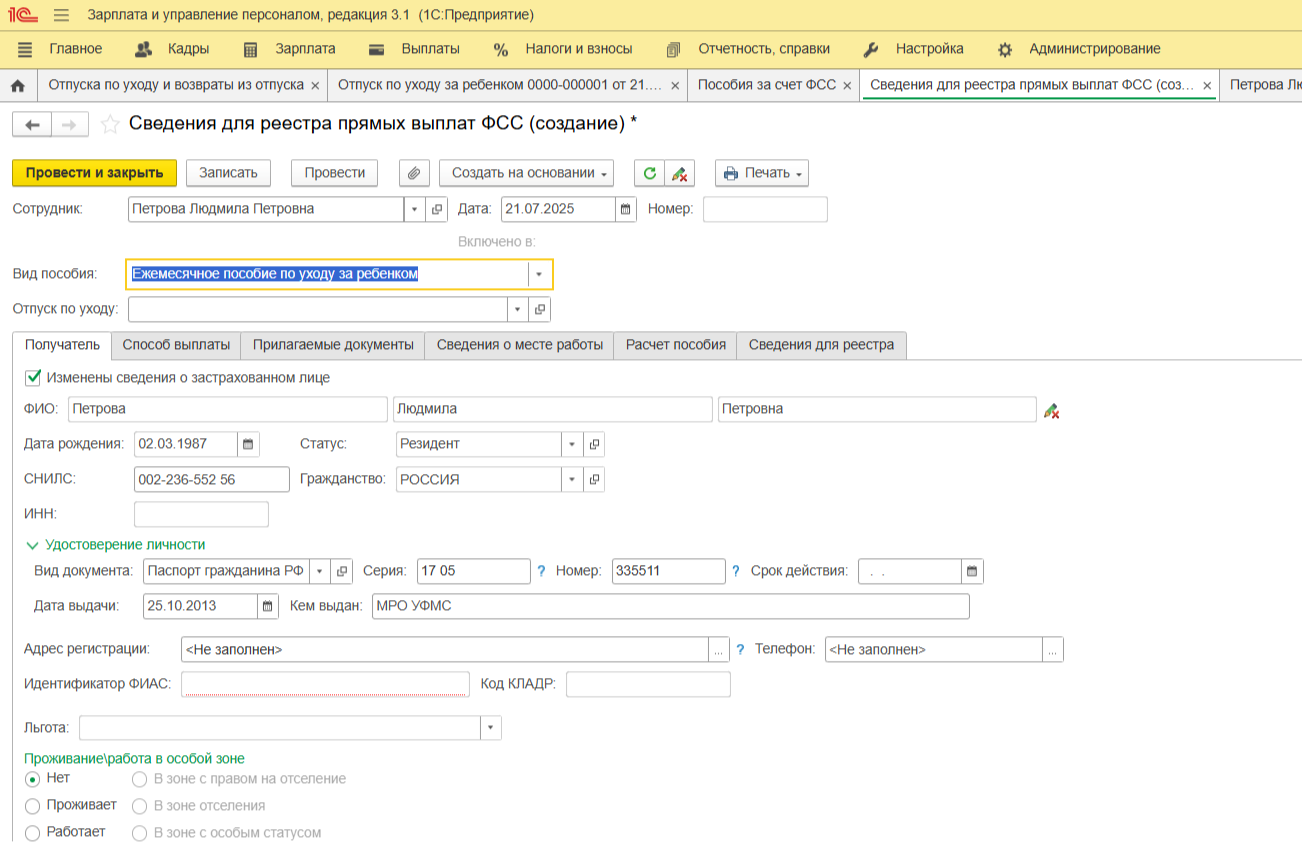Click ellipsis button of Адрес регистрации
Screen dimensions: 1302x849
point(719,650)
